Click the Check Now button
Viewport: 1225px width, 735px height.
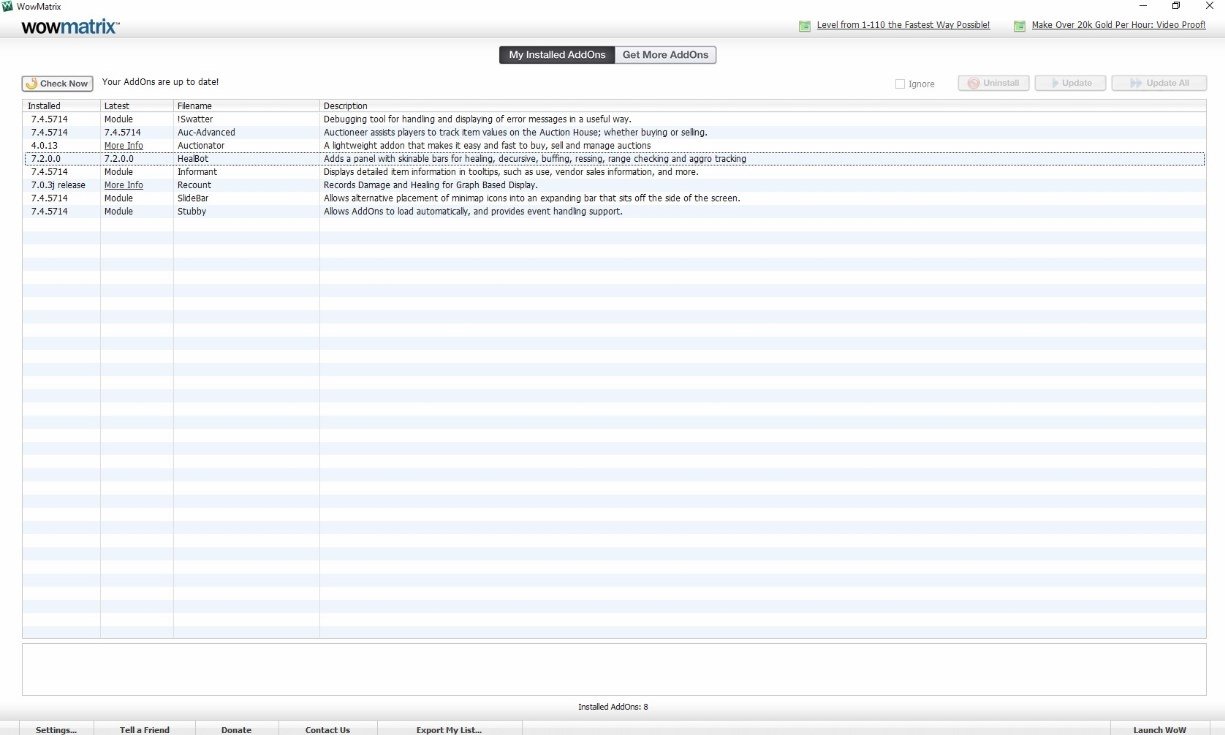coord(57,84)
